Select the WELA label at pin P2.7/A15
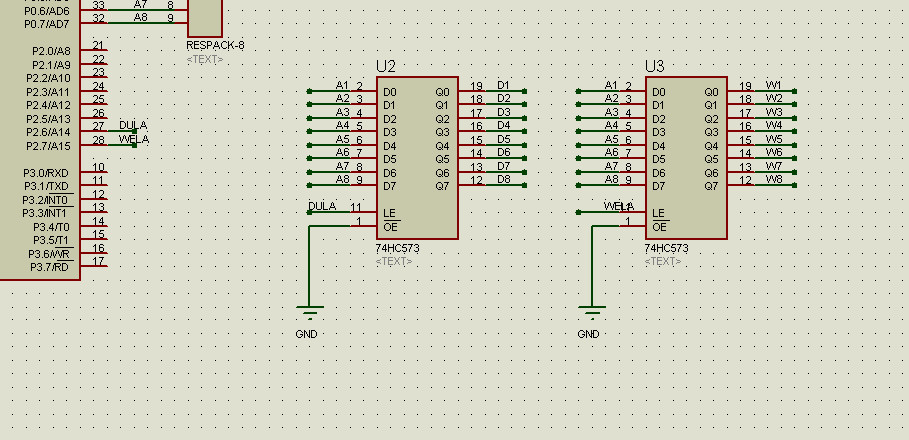The image size is (909, 440). [133, 139]
